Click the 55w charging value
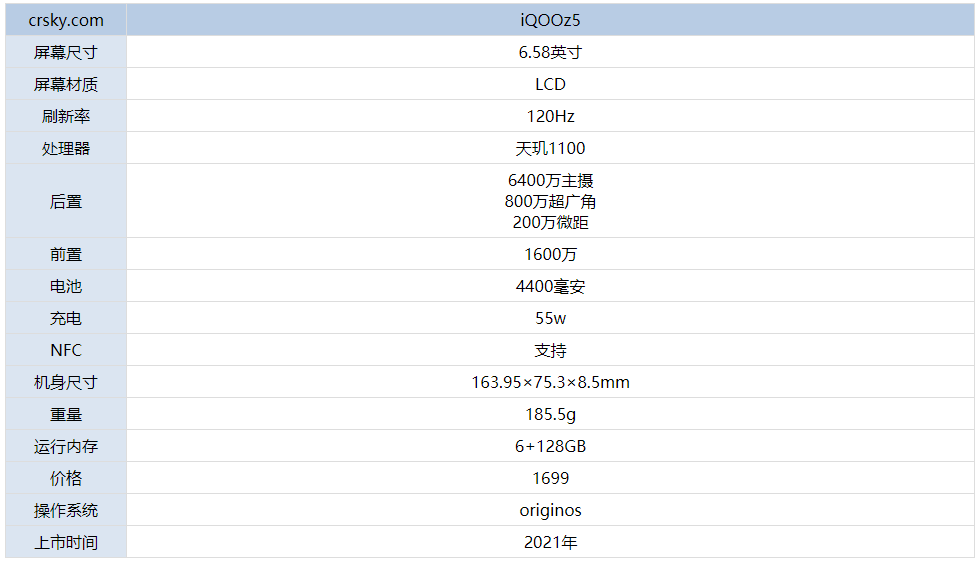 tap(550, 318)
